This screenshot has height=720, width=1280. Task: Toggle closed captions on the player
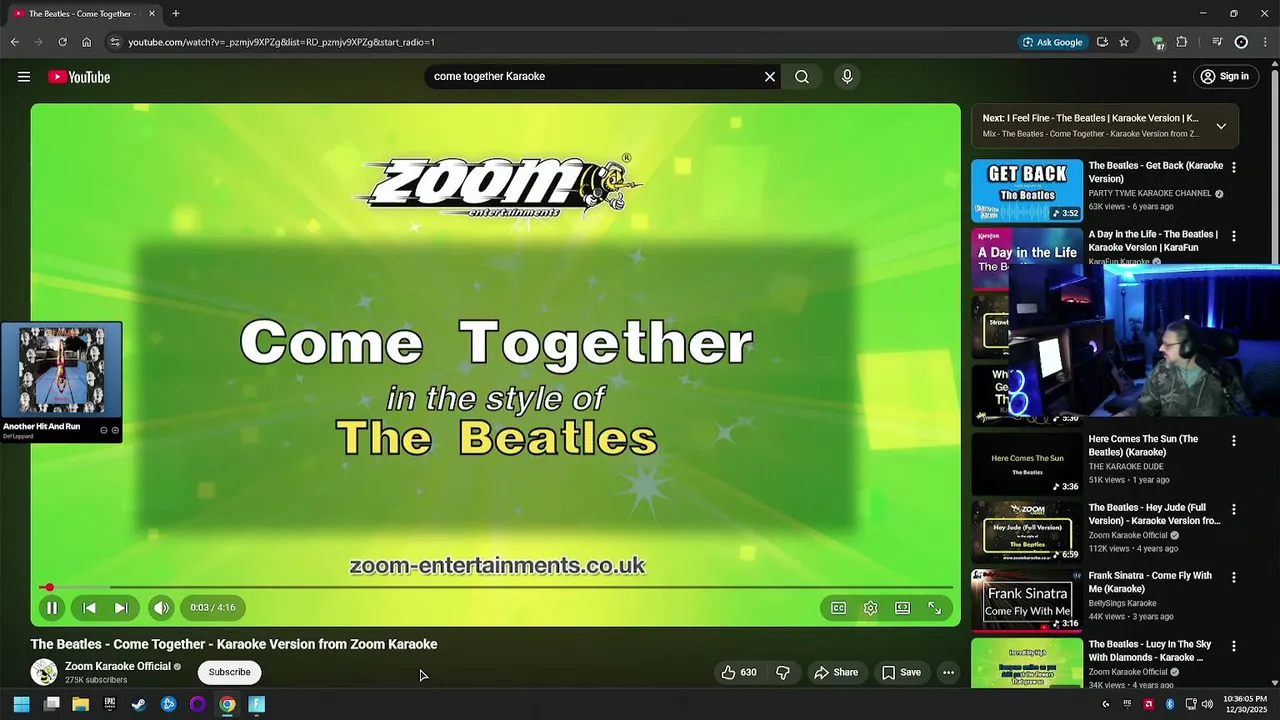(839, 608)
